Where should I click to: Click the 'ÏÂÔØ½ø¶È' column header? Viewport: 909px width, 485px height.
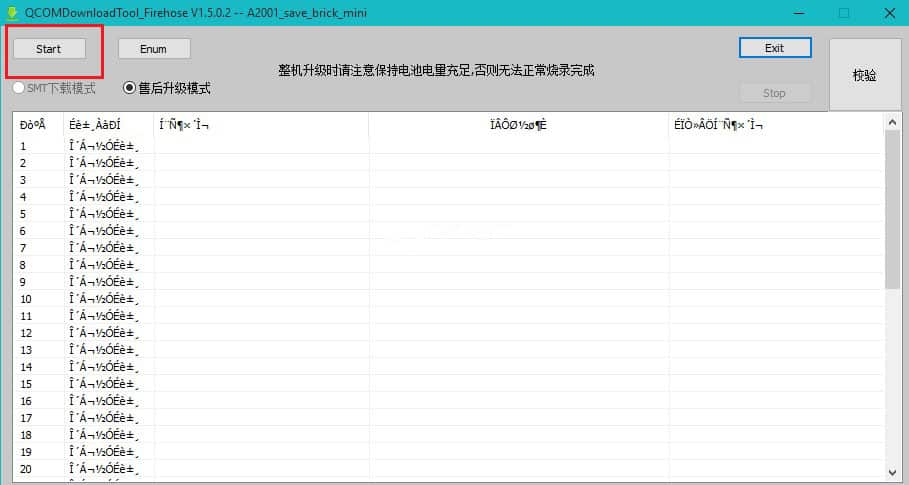[518, 125]
